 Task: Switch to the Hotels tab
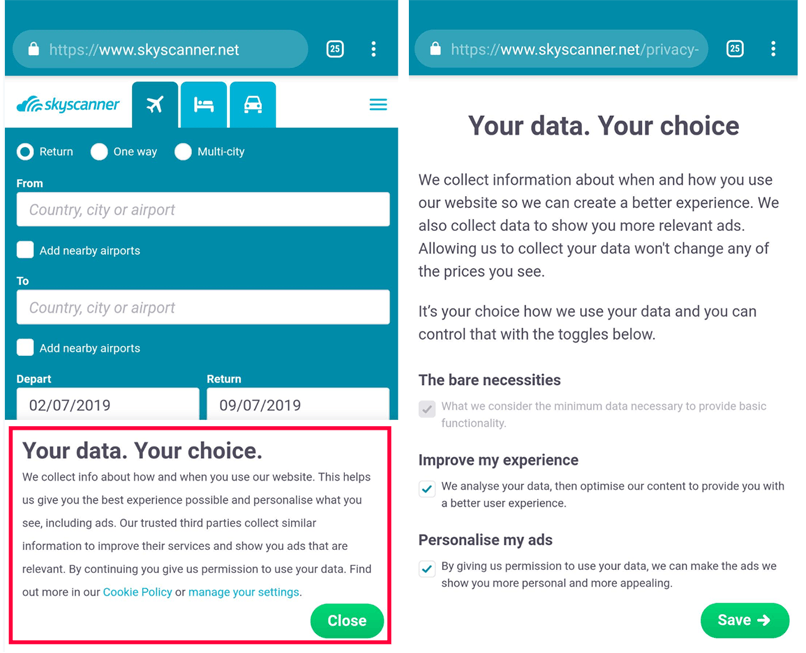tap(204, 105)
